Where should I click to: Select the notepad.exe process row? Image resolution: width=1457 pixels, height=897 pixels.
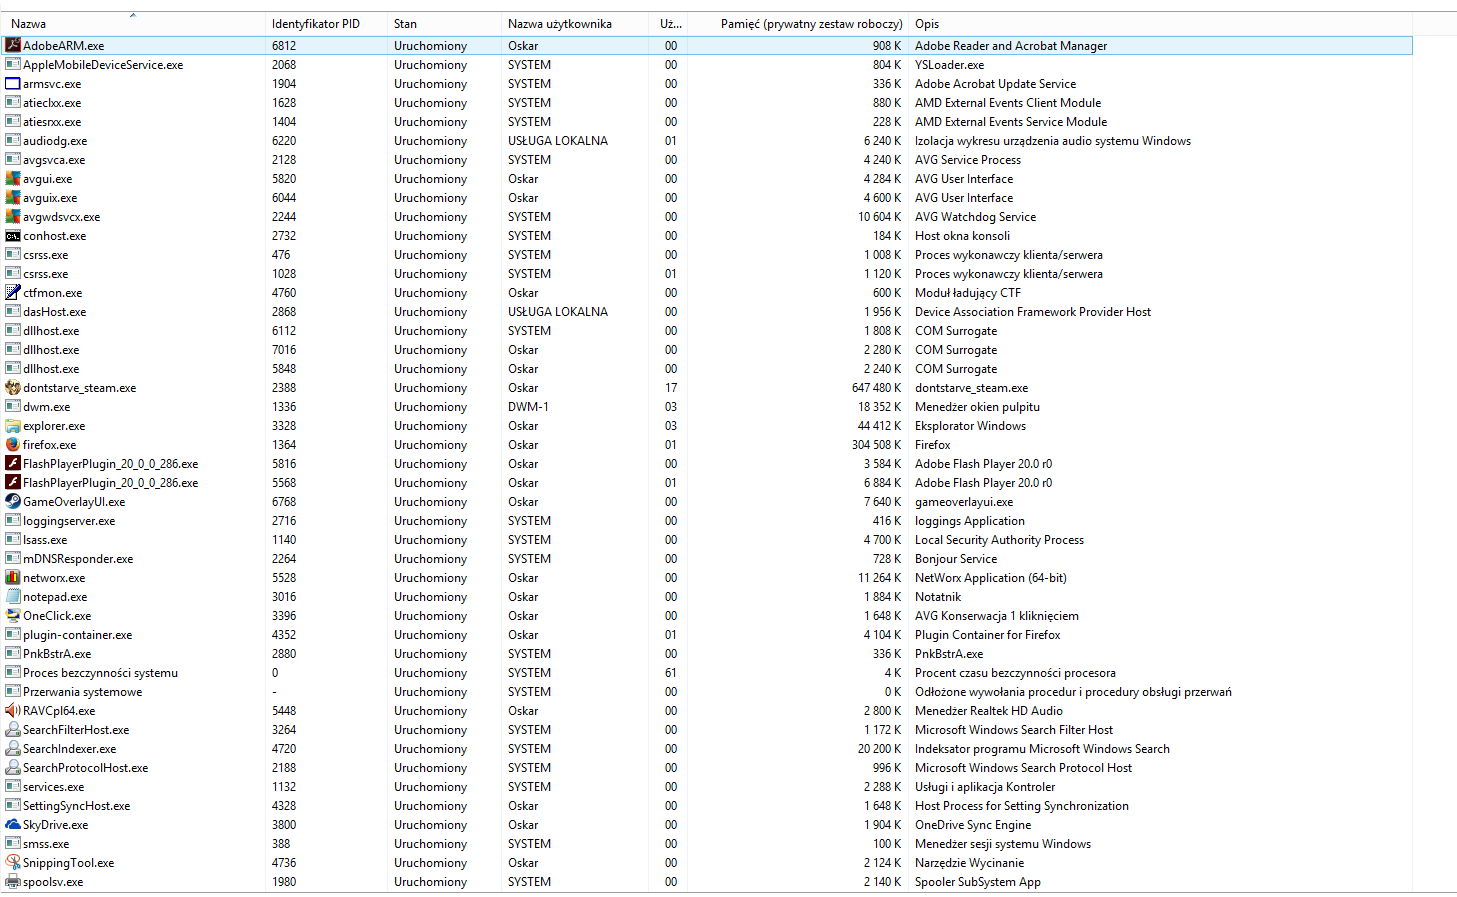(55, 597)
